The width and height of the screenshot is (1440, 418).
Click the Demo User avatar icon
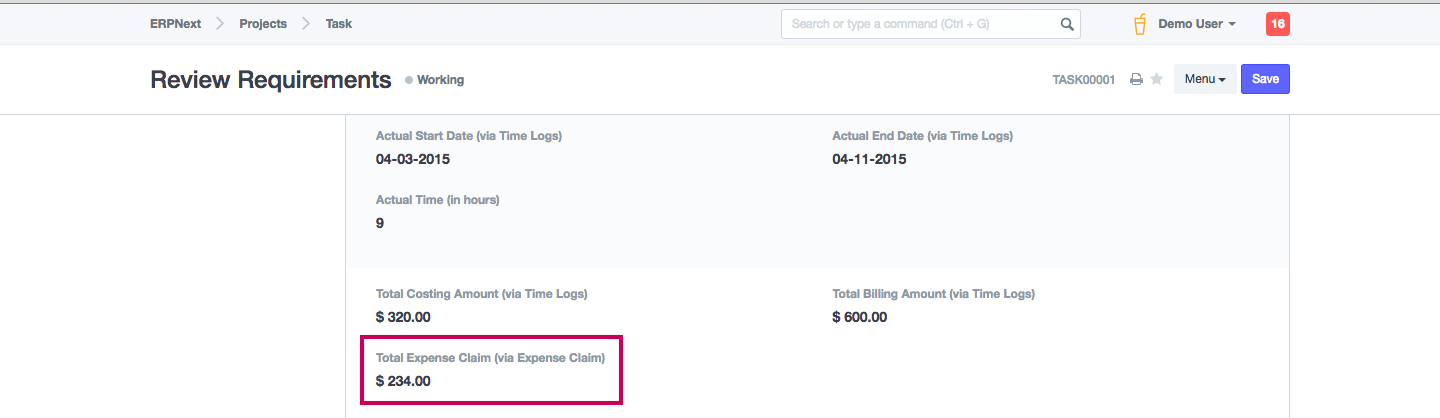click(x=1139, y=24)
